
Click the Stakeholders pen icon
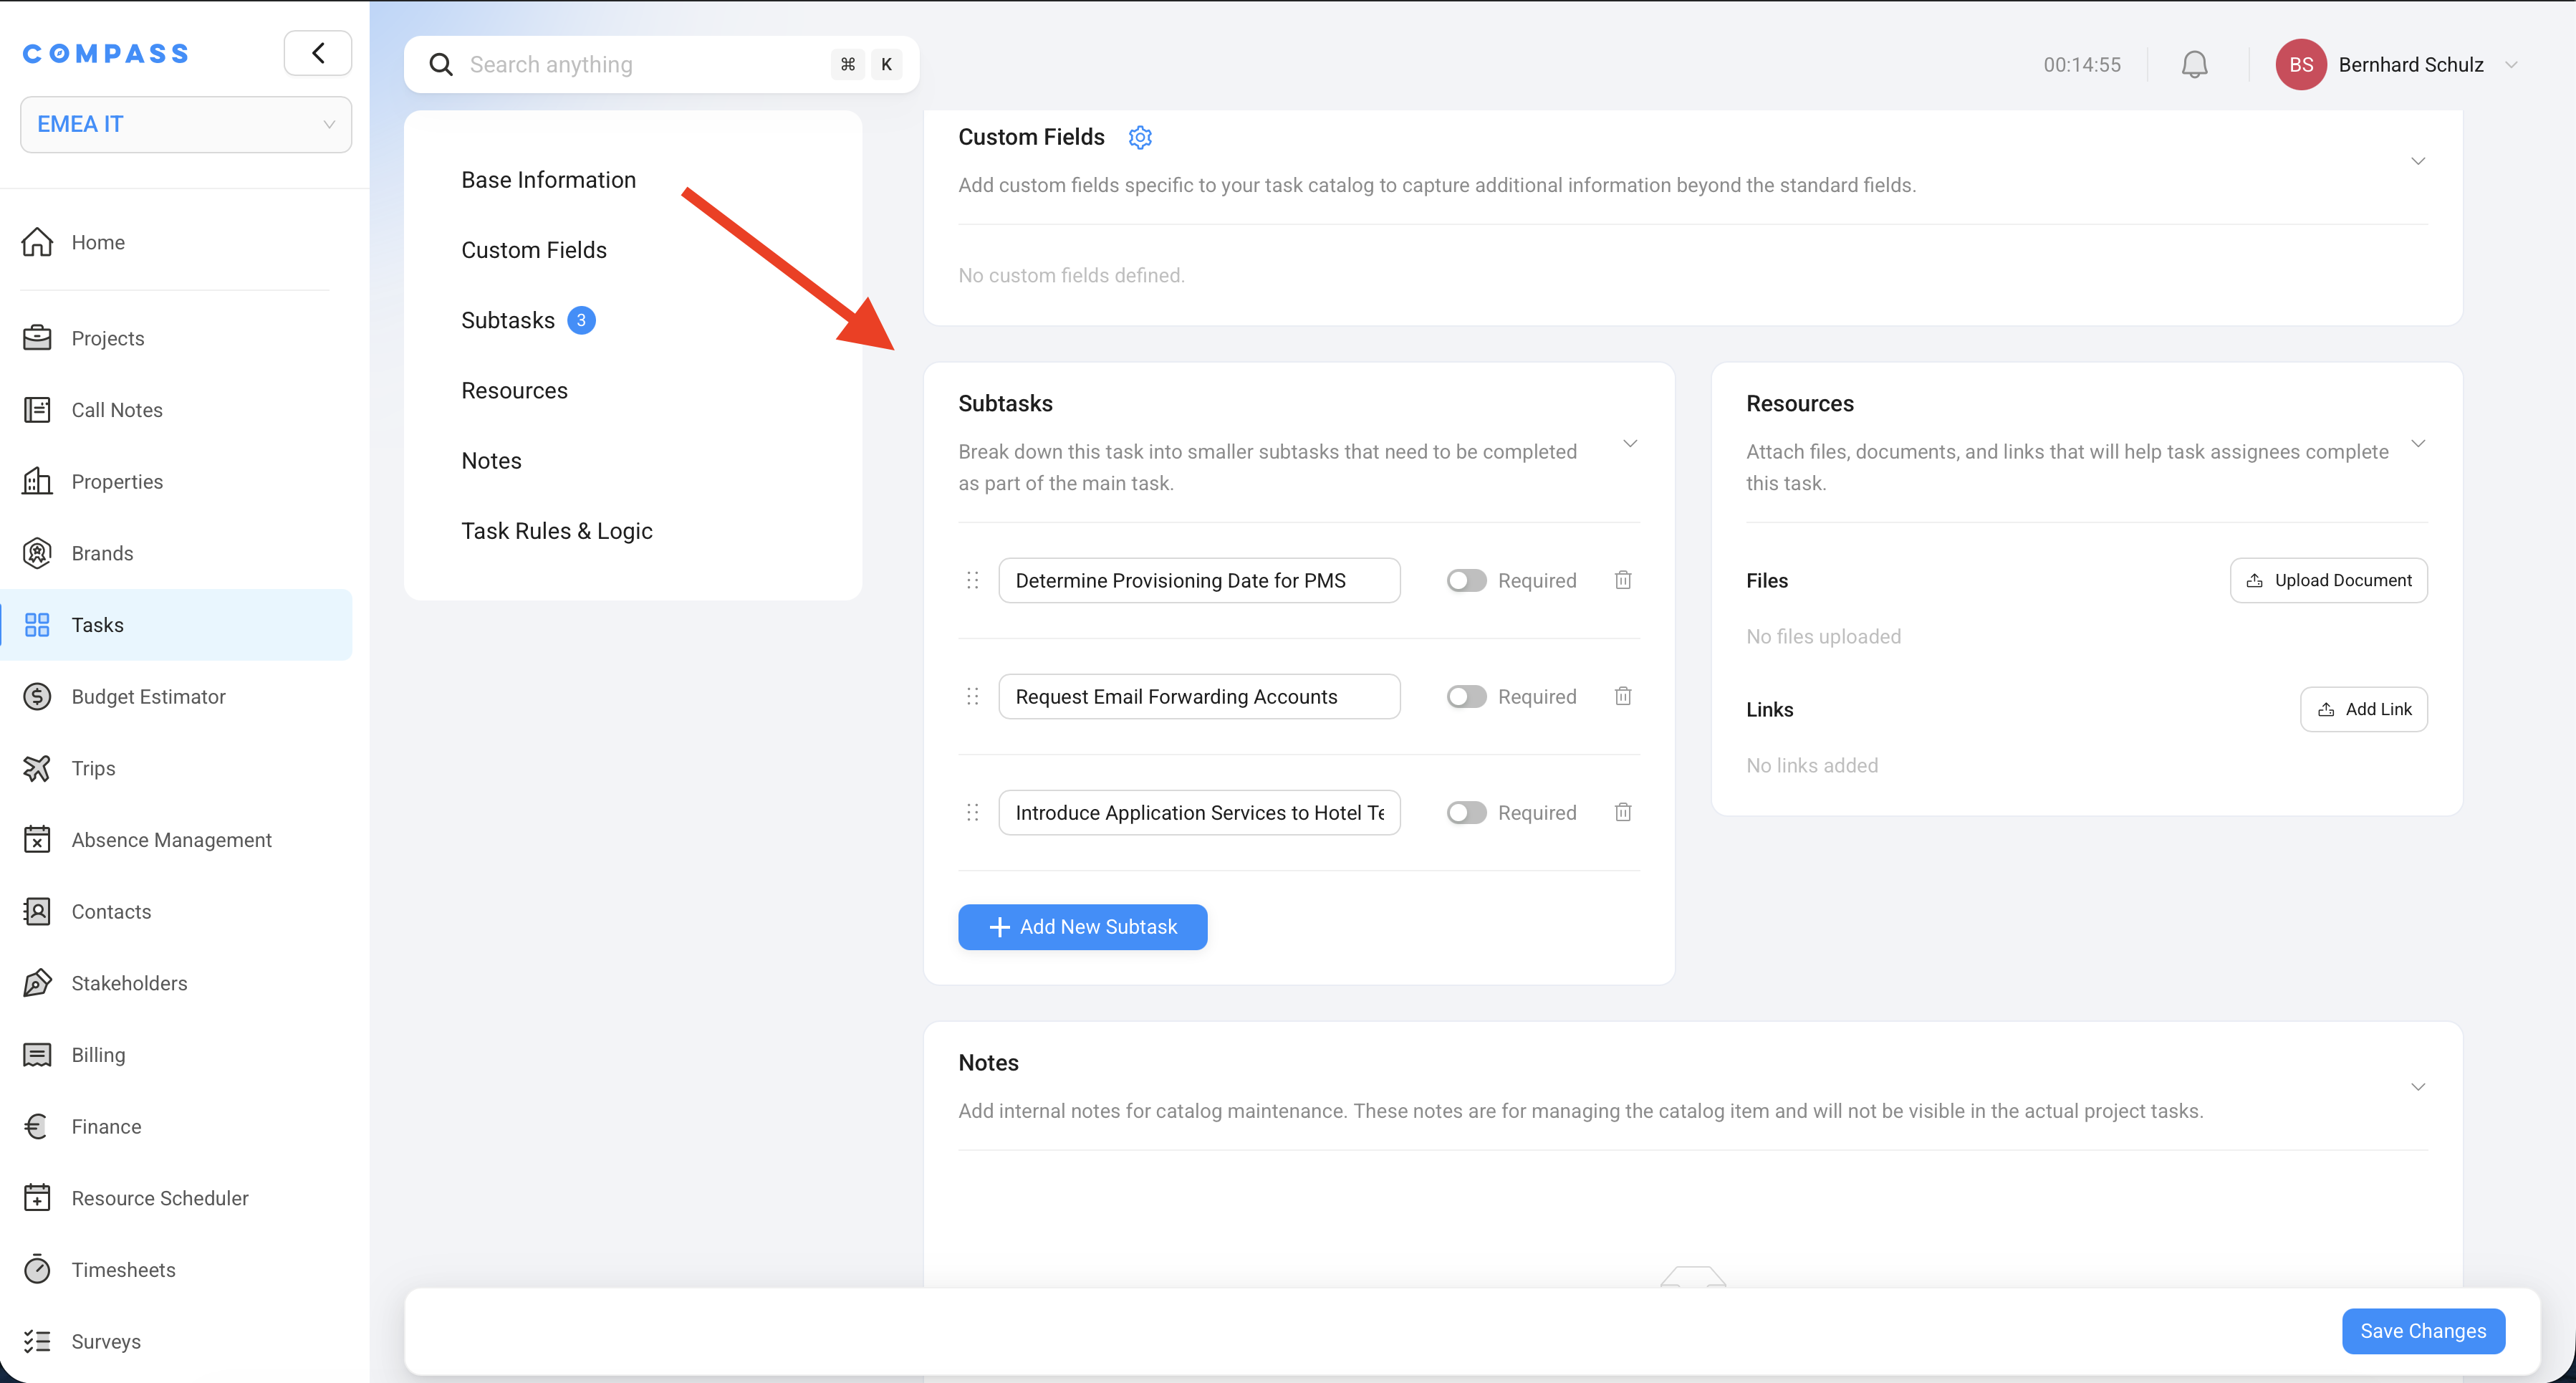click(x=37, y=983)
